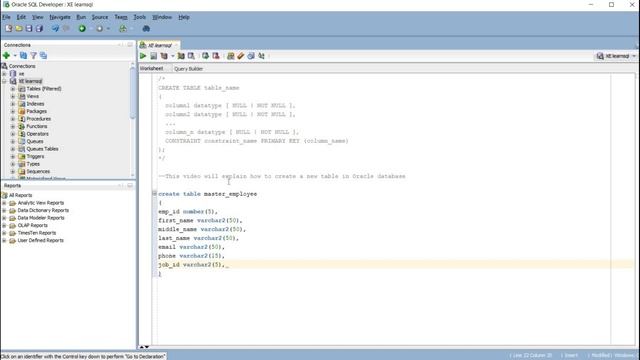640x360 pixels.
Task: Click the green plus New Connection icon
Action: coord(6,56)
